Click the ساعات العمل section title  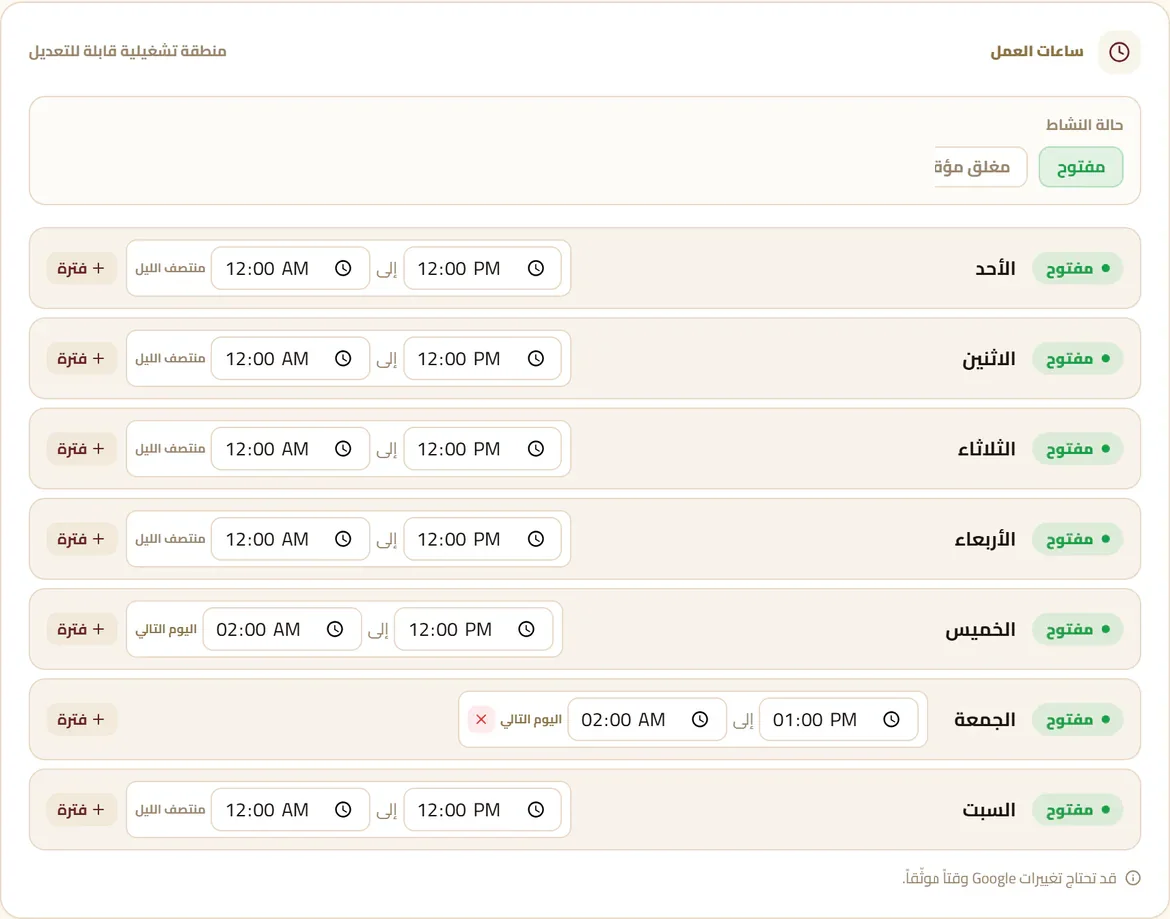[1036, 51]
